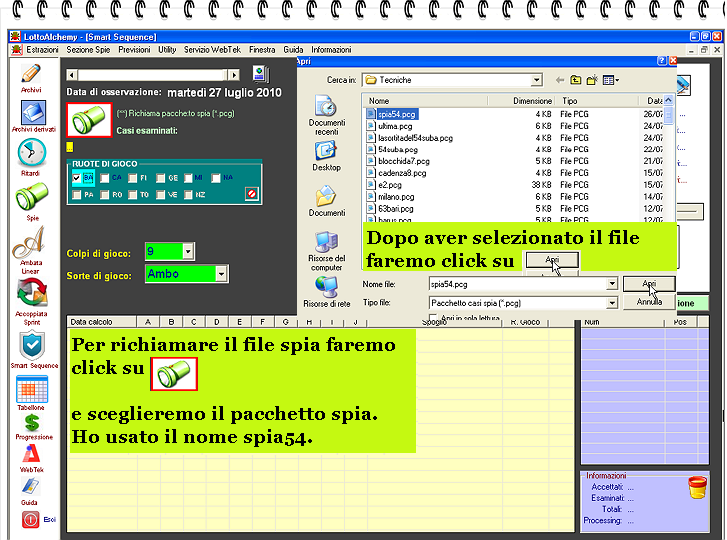The image size is (727, 540).
Task: Click left arrow of date scrollbar
Action: 72,75
